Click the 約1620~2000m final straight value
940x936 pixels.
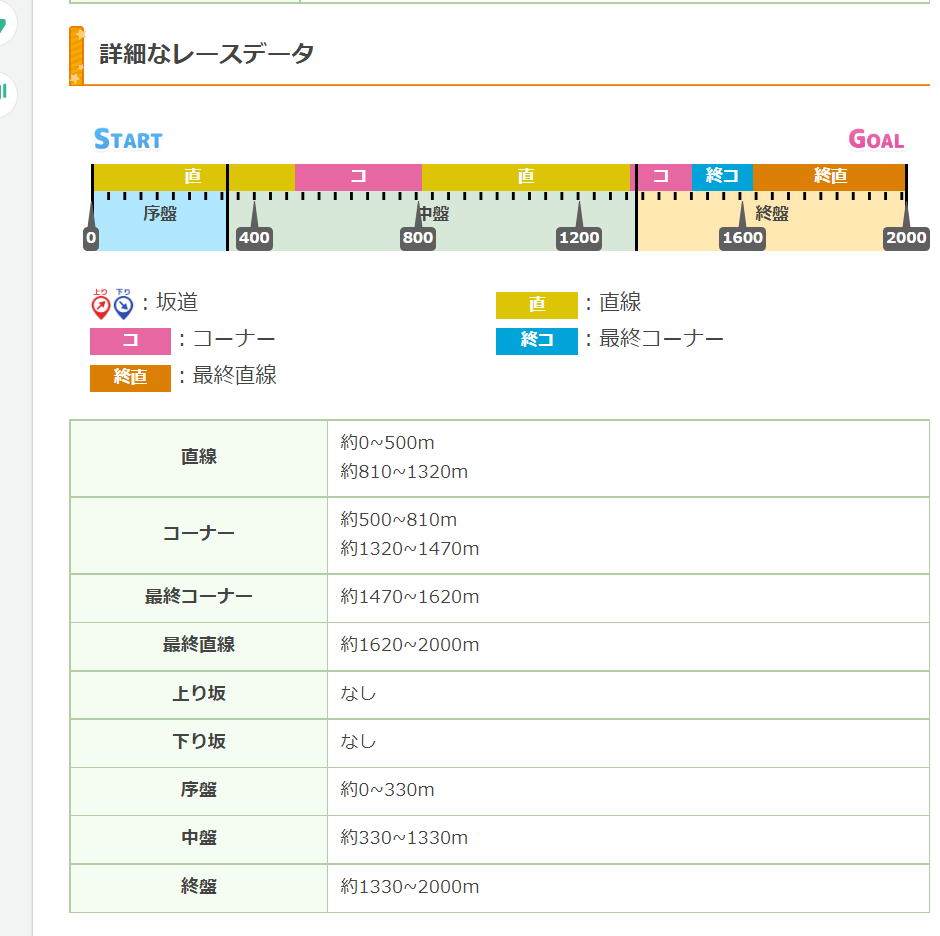[x=410, y=645]
